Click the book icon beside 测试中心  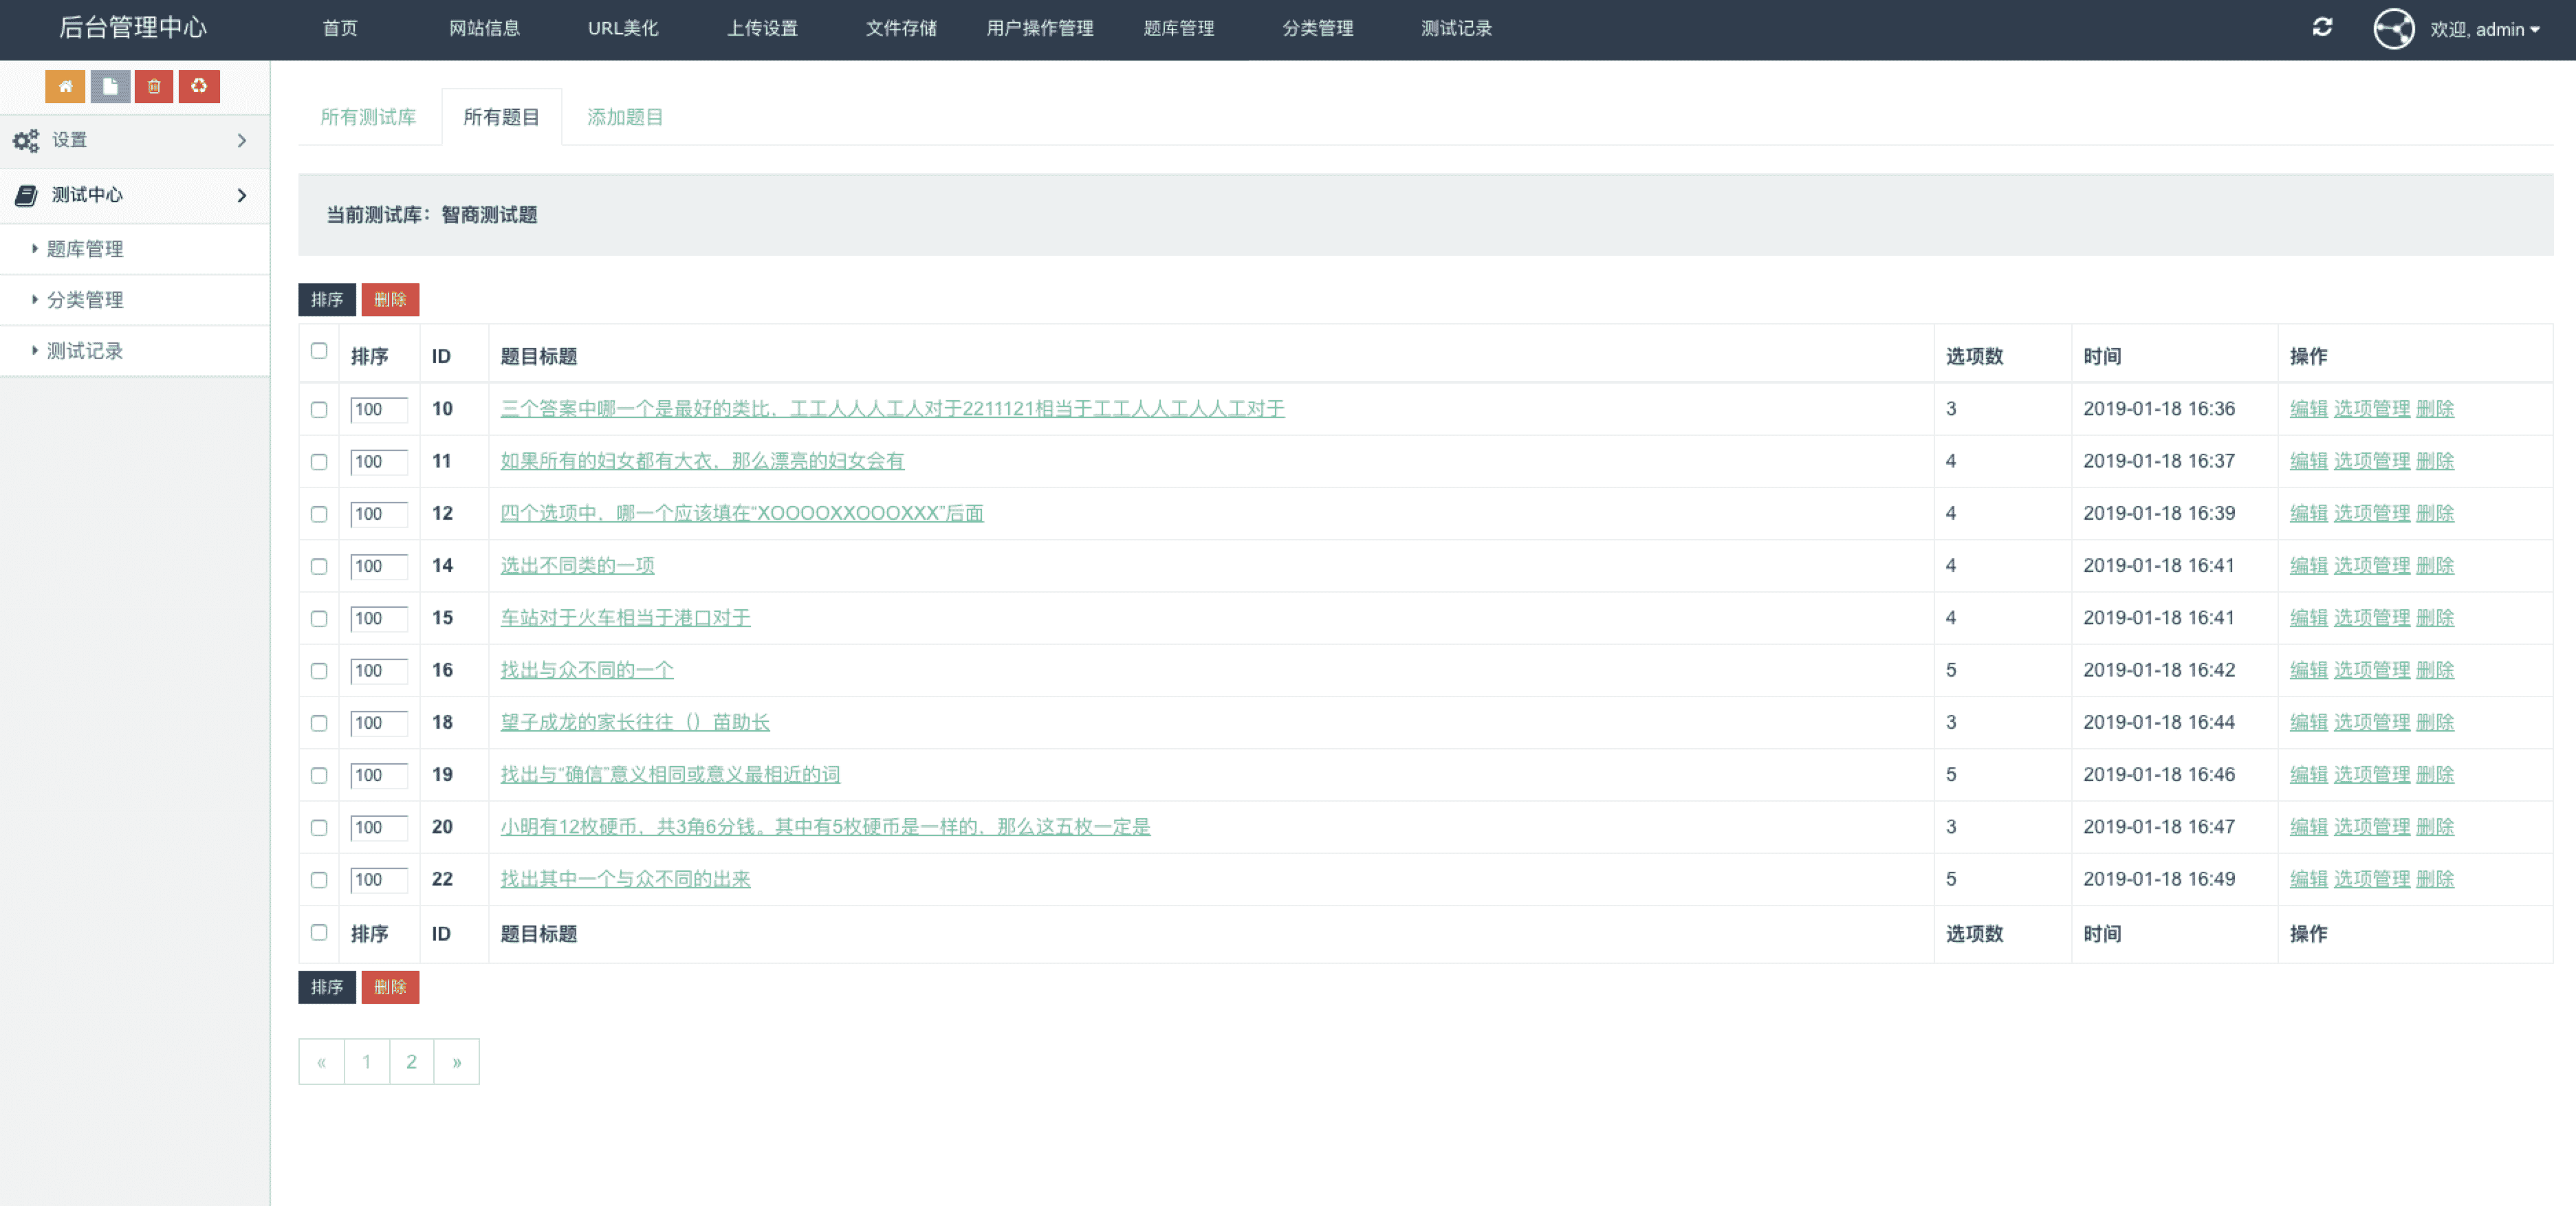tap(26, 195)
